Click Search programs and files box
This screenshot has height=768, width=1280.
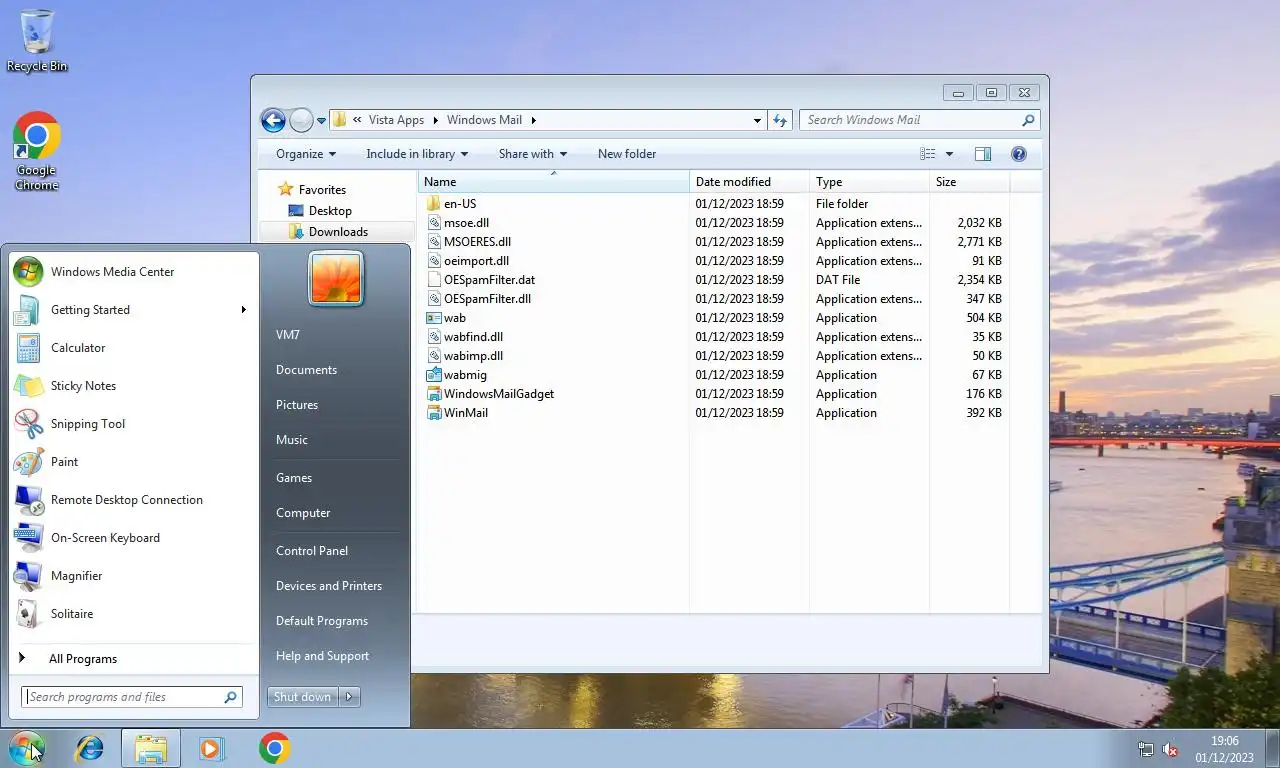[131, 697]
